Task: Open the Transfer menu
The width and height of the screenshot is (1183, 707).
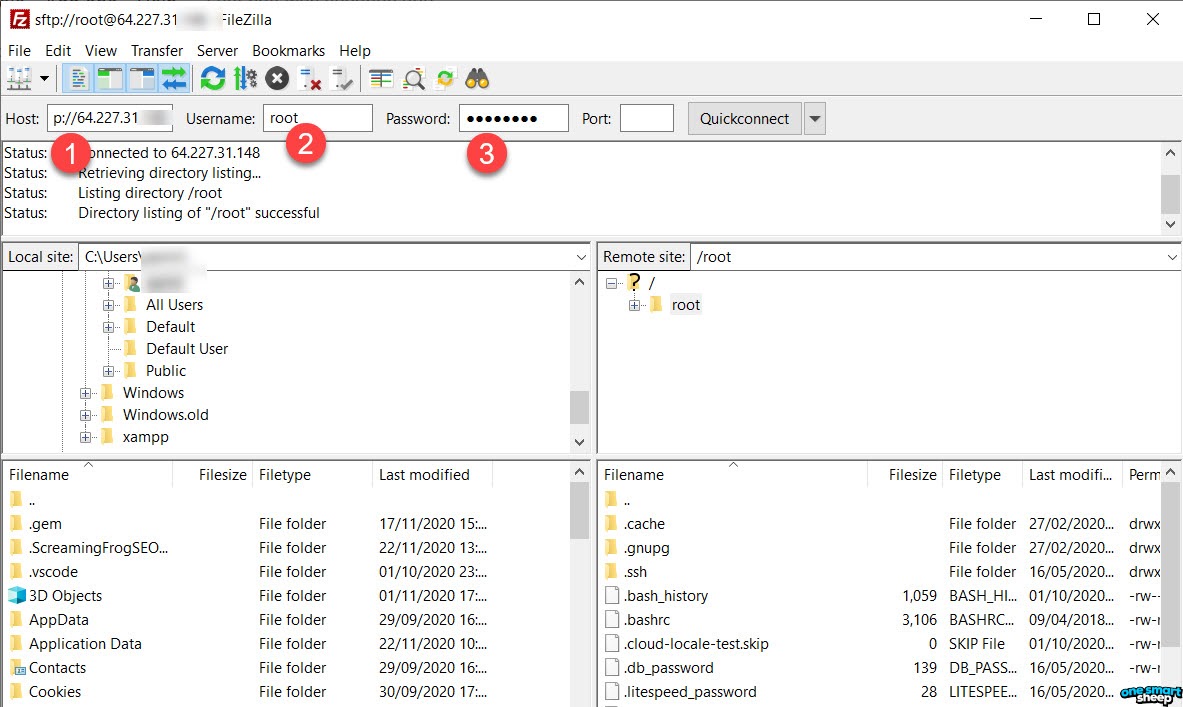Action: pyautogui.click(x=157, y=51)
